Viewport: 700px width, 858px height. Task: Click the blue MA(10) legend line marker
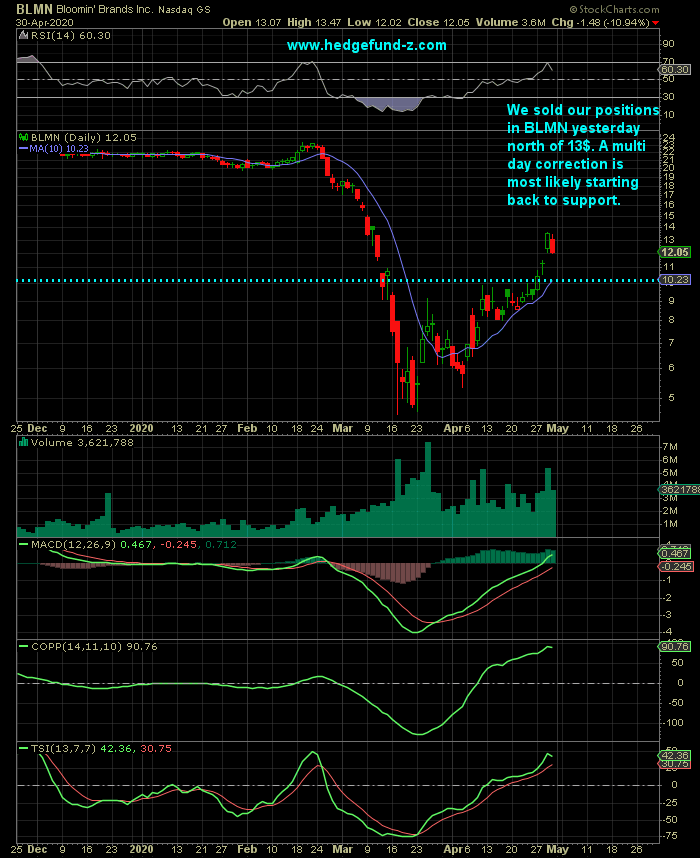click(x=23, y=149)
